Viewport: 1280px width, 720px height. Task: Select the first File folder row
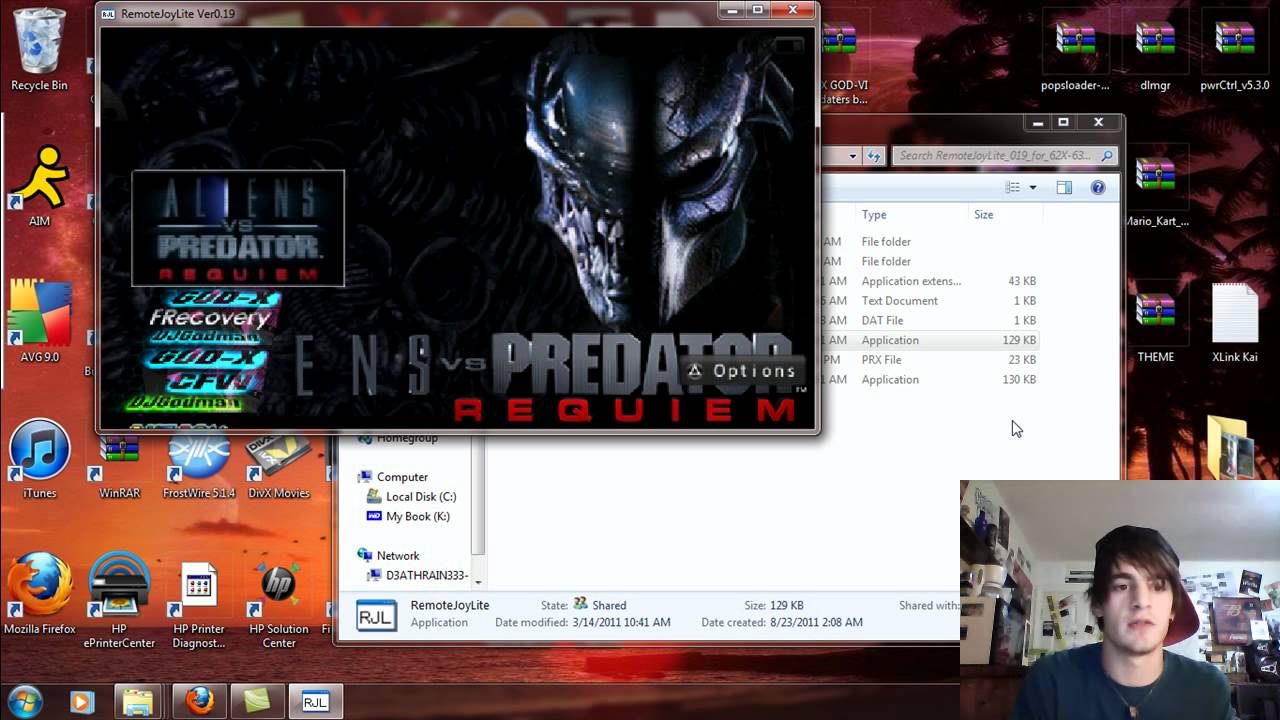[930, 241]
